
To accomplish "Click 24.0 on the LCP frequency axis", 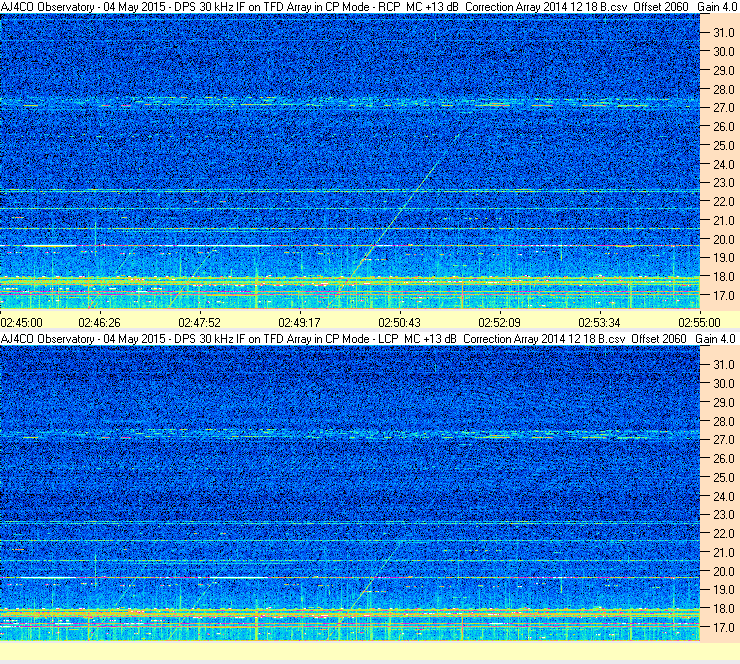I will coord(723,496).
